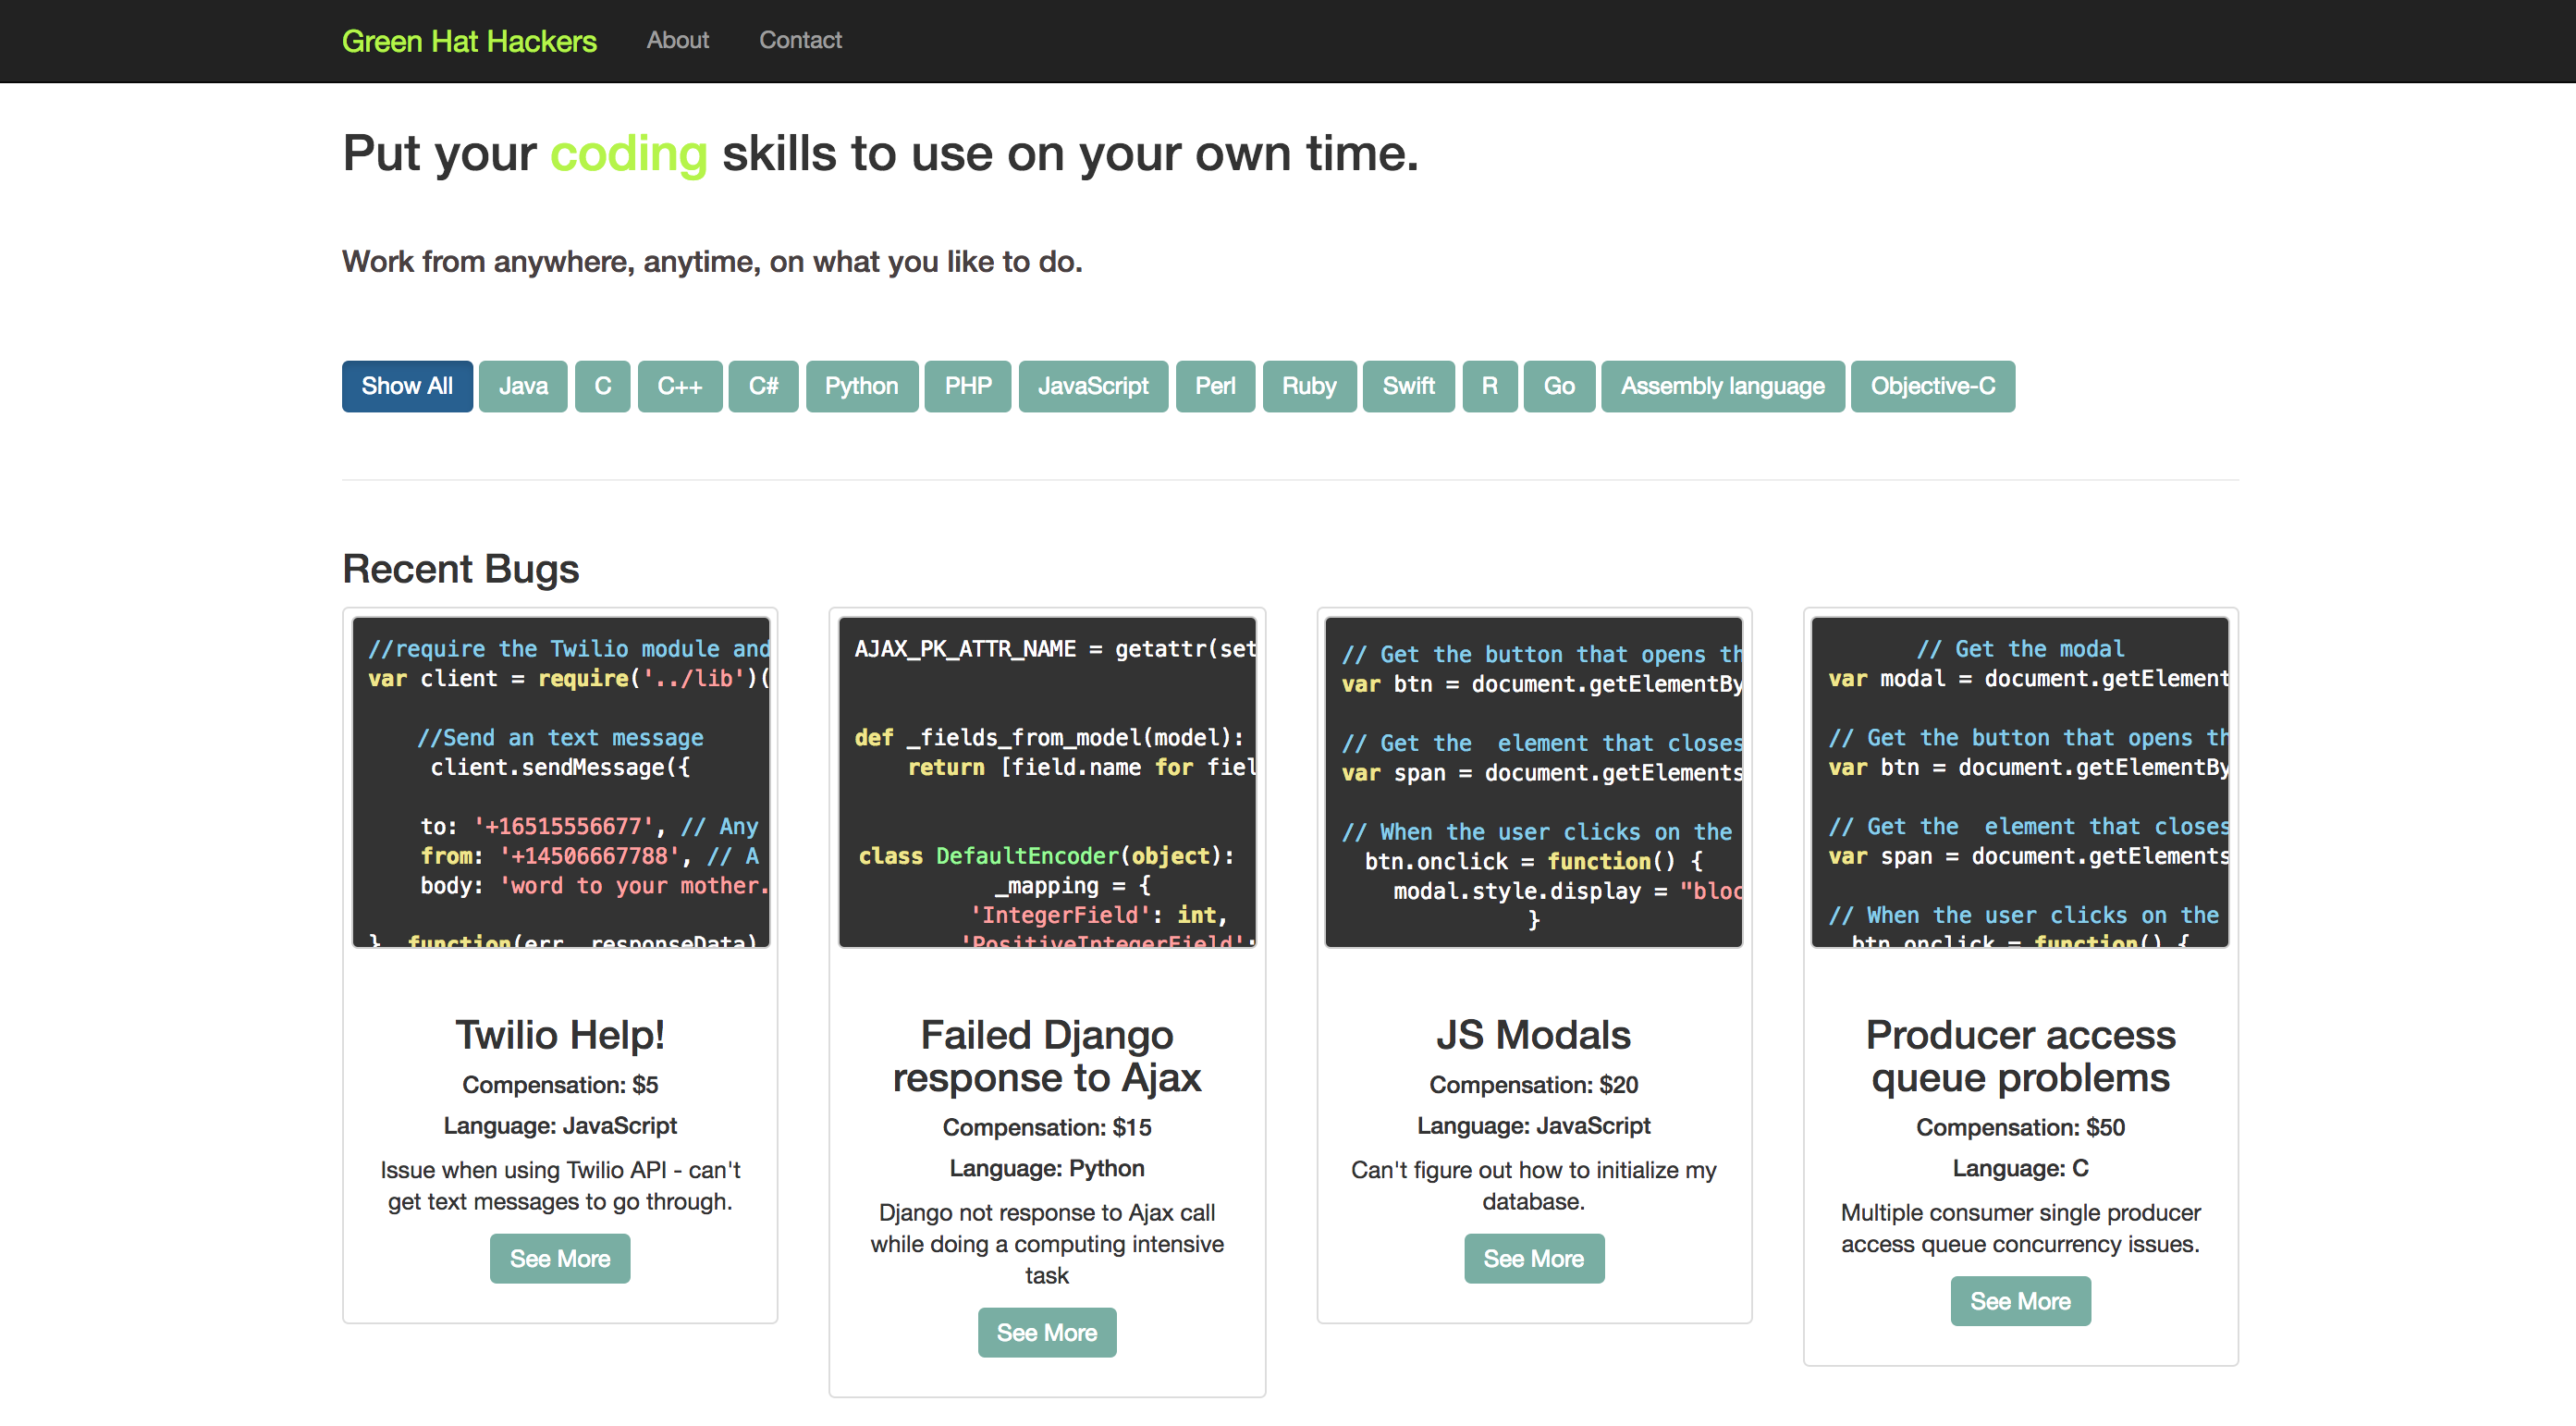
Task: Open the Twilio code snippet preview
Action: point(560,782)
